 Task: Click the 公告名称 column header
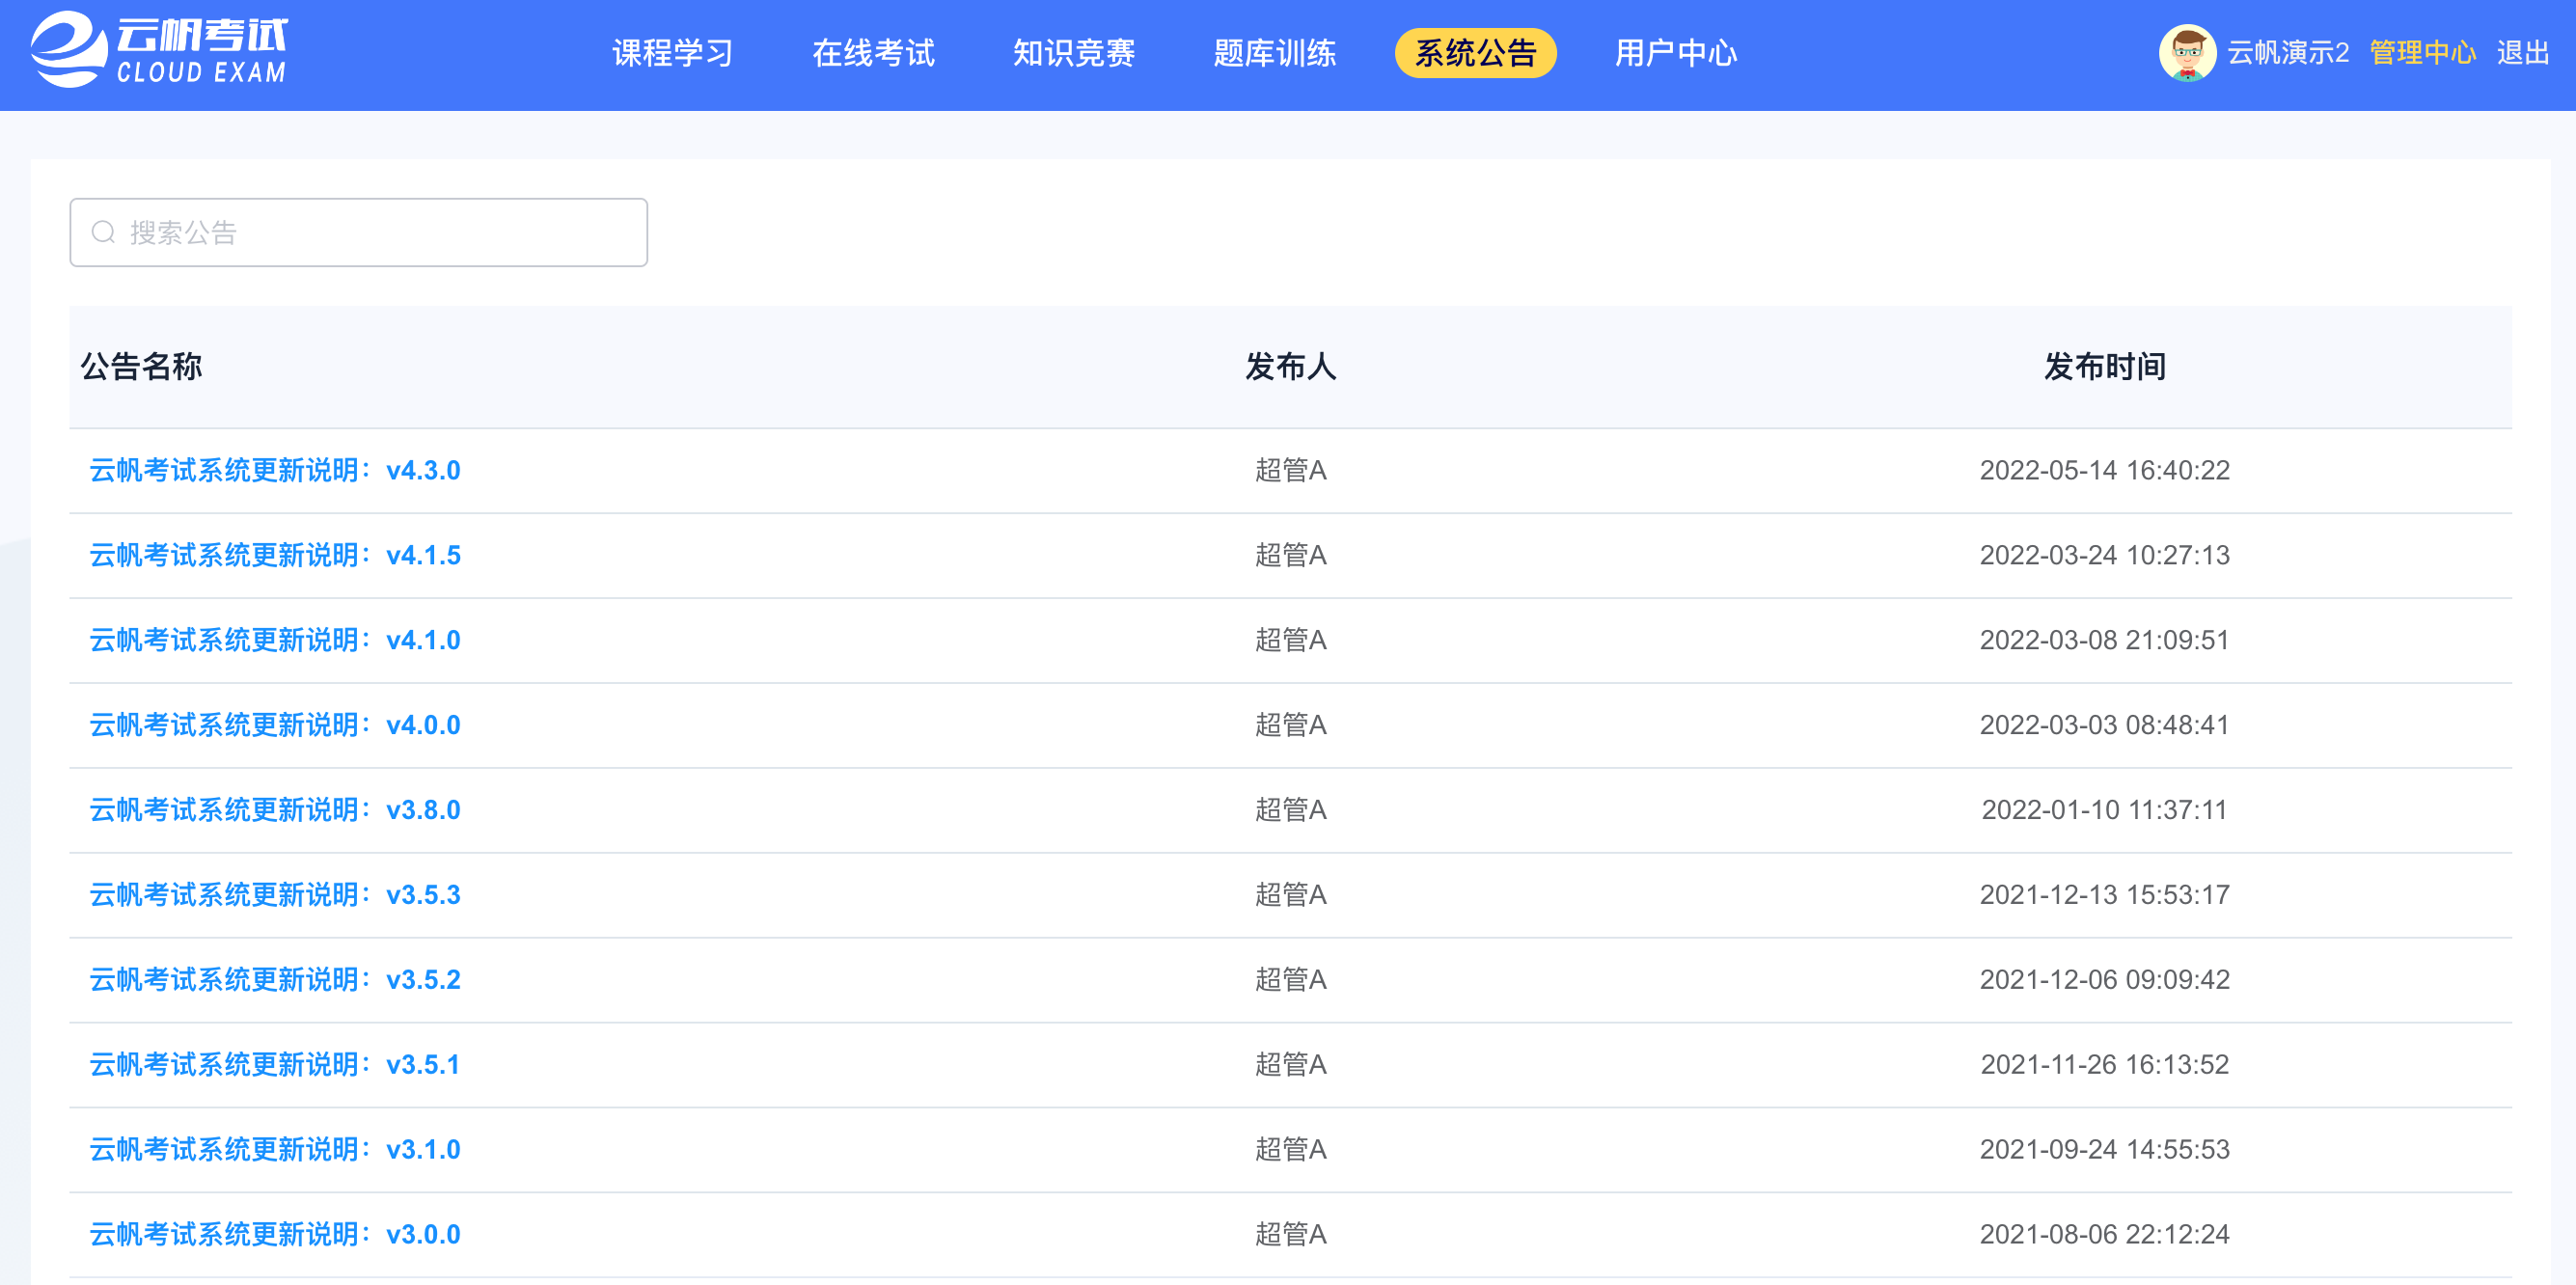pos(141,367)
